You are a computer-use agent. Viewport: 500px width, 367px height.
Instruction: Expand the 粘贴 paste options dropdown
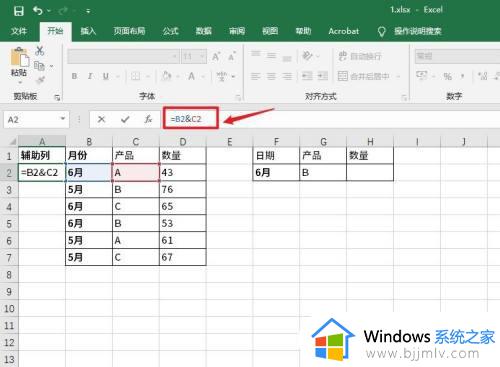[19, 82]
